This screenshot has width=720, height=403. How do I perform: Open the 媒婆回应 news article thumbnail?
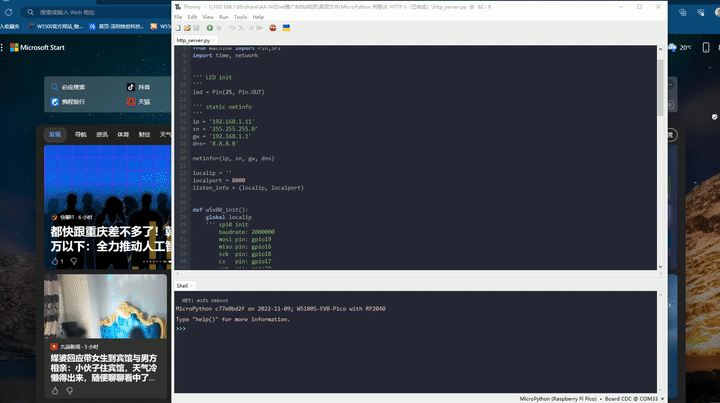(x=106, y=306)
